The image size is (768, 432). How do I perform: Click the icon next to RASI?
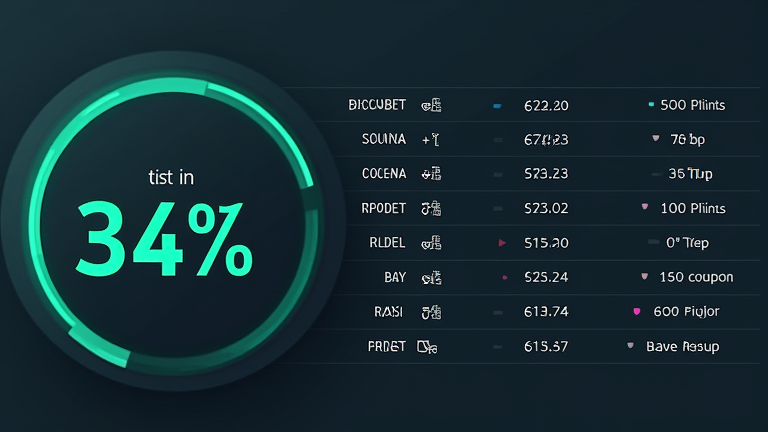tap(431, 312)
